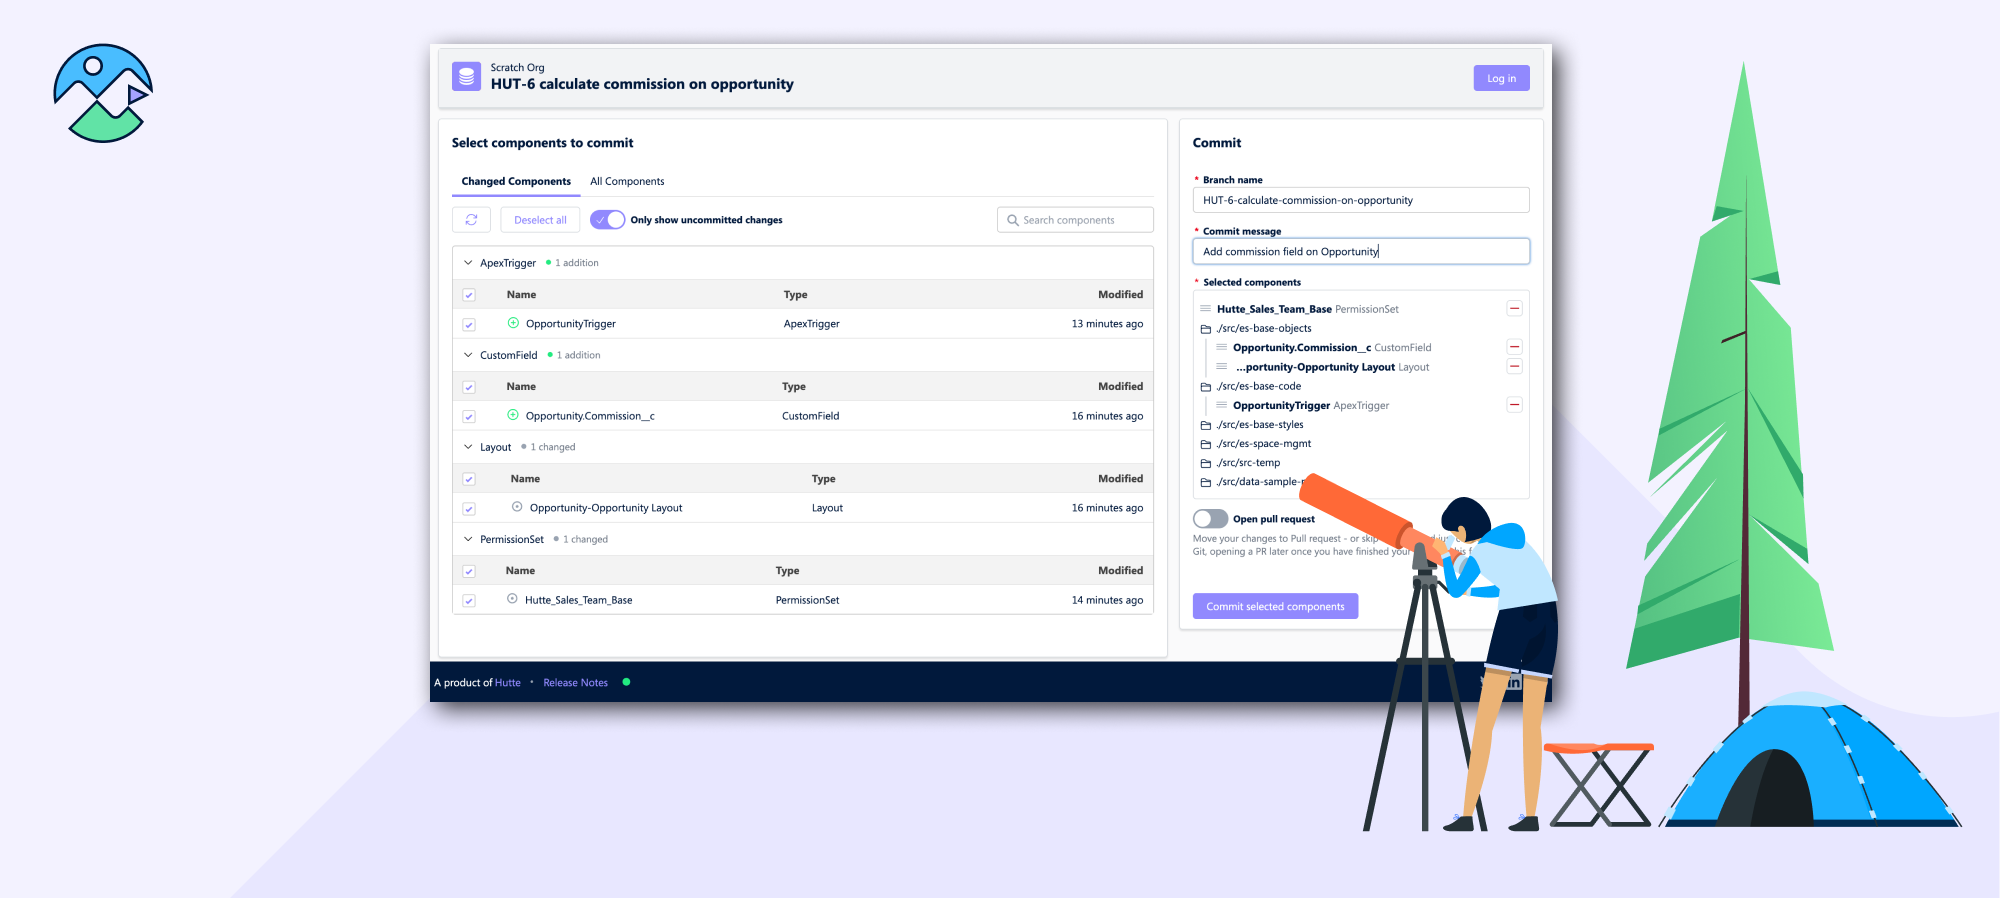2000x898 pixels.
Task: Toggle select-all checkbox in ApexTrigger header
Action: tap(469, 295)
